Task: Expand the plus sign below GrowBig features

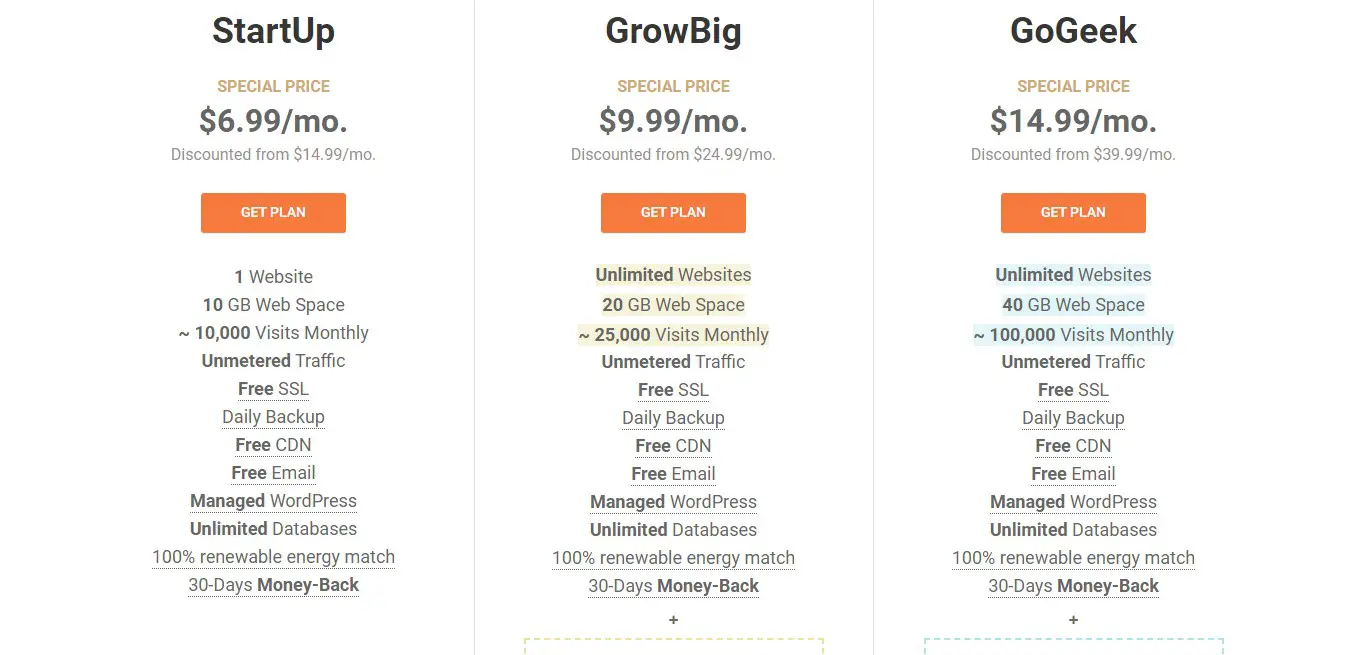Action: pyautogui.click(x=673, y=620)
